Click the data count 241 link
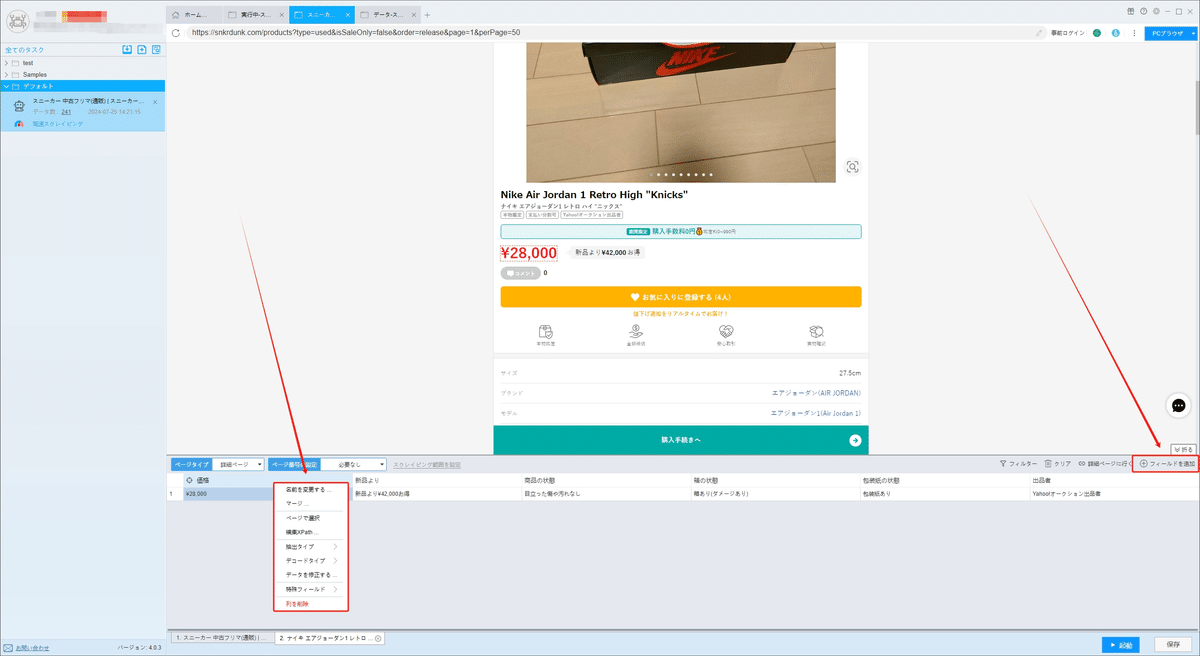Viewport: 1200px width, 656px height. pyautogui.click(x=66, y=112)
